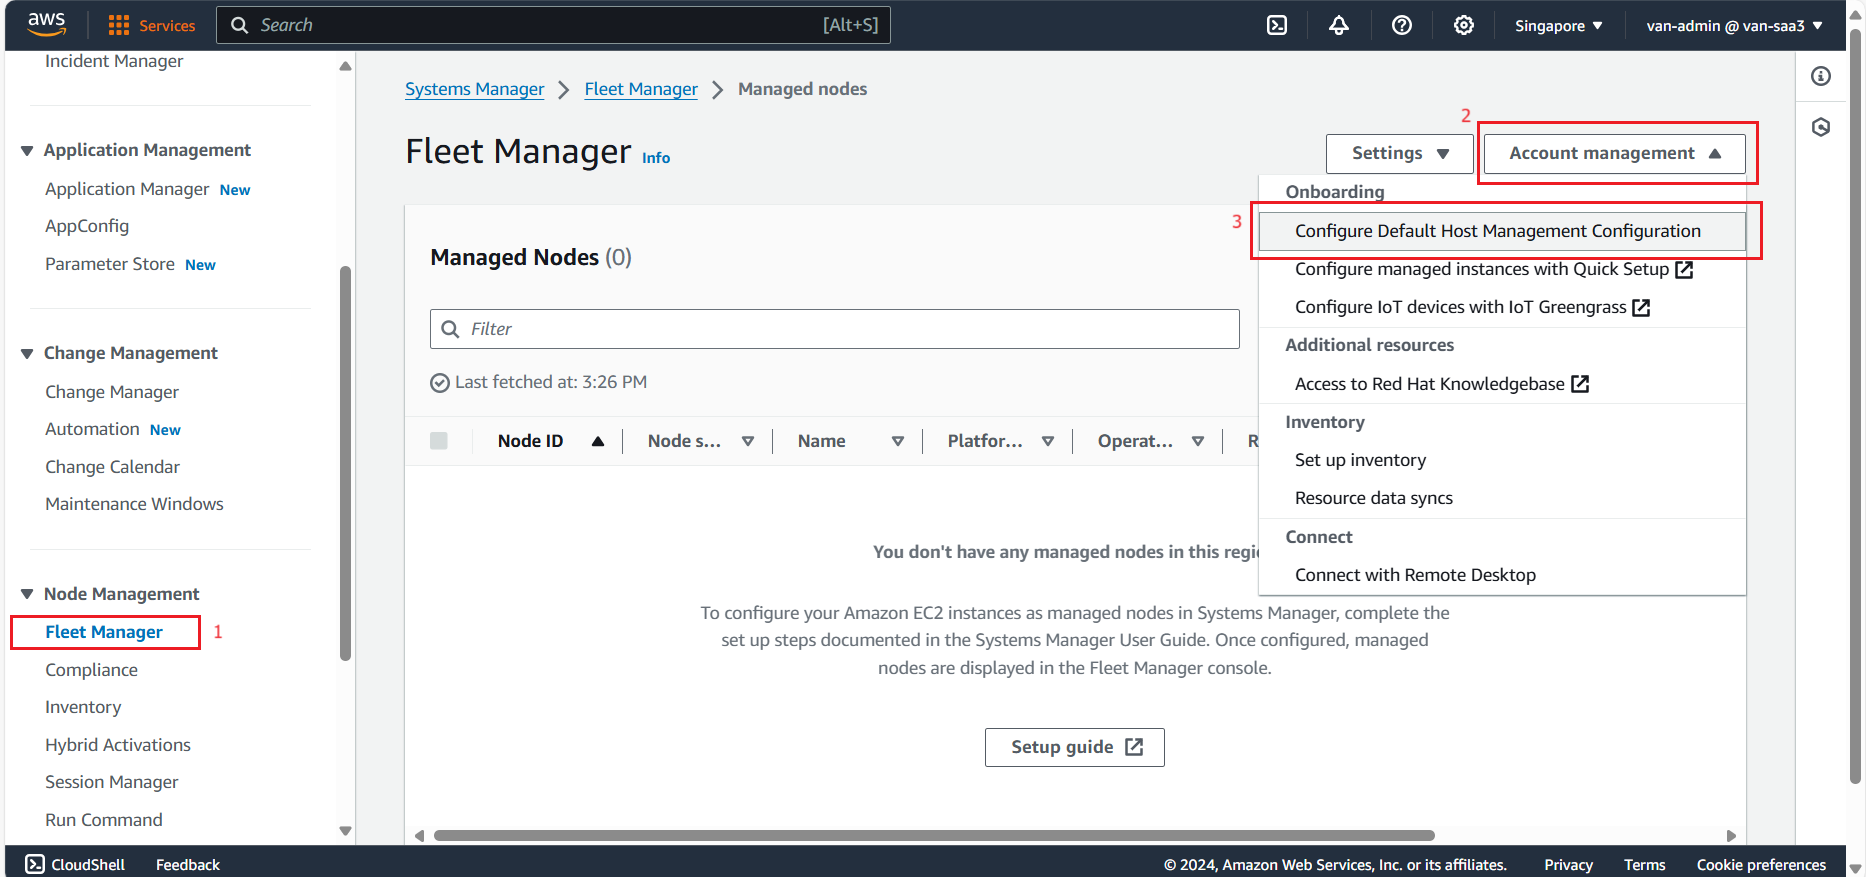Open the settings gear icon

(1464, 25)
